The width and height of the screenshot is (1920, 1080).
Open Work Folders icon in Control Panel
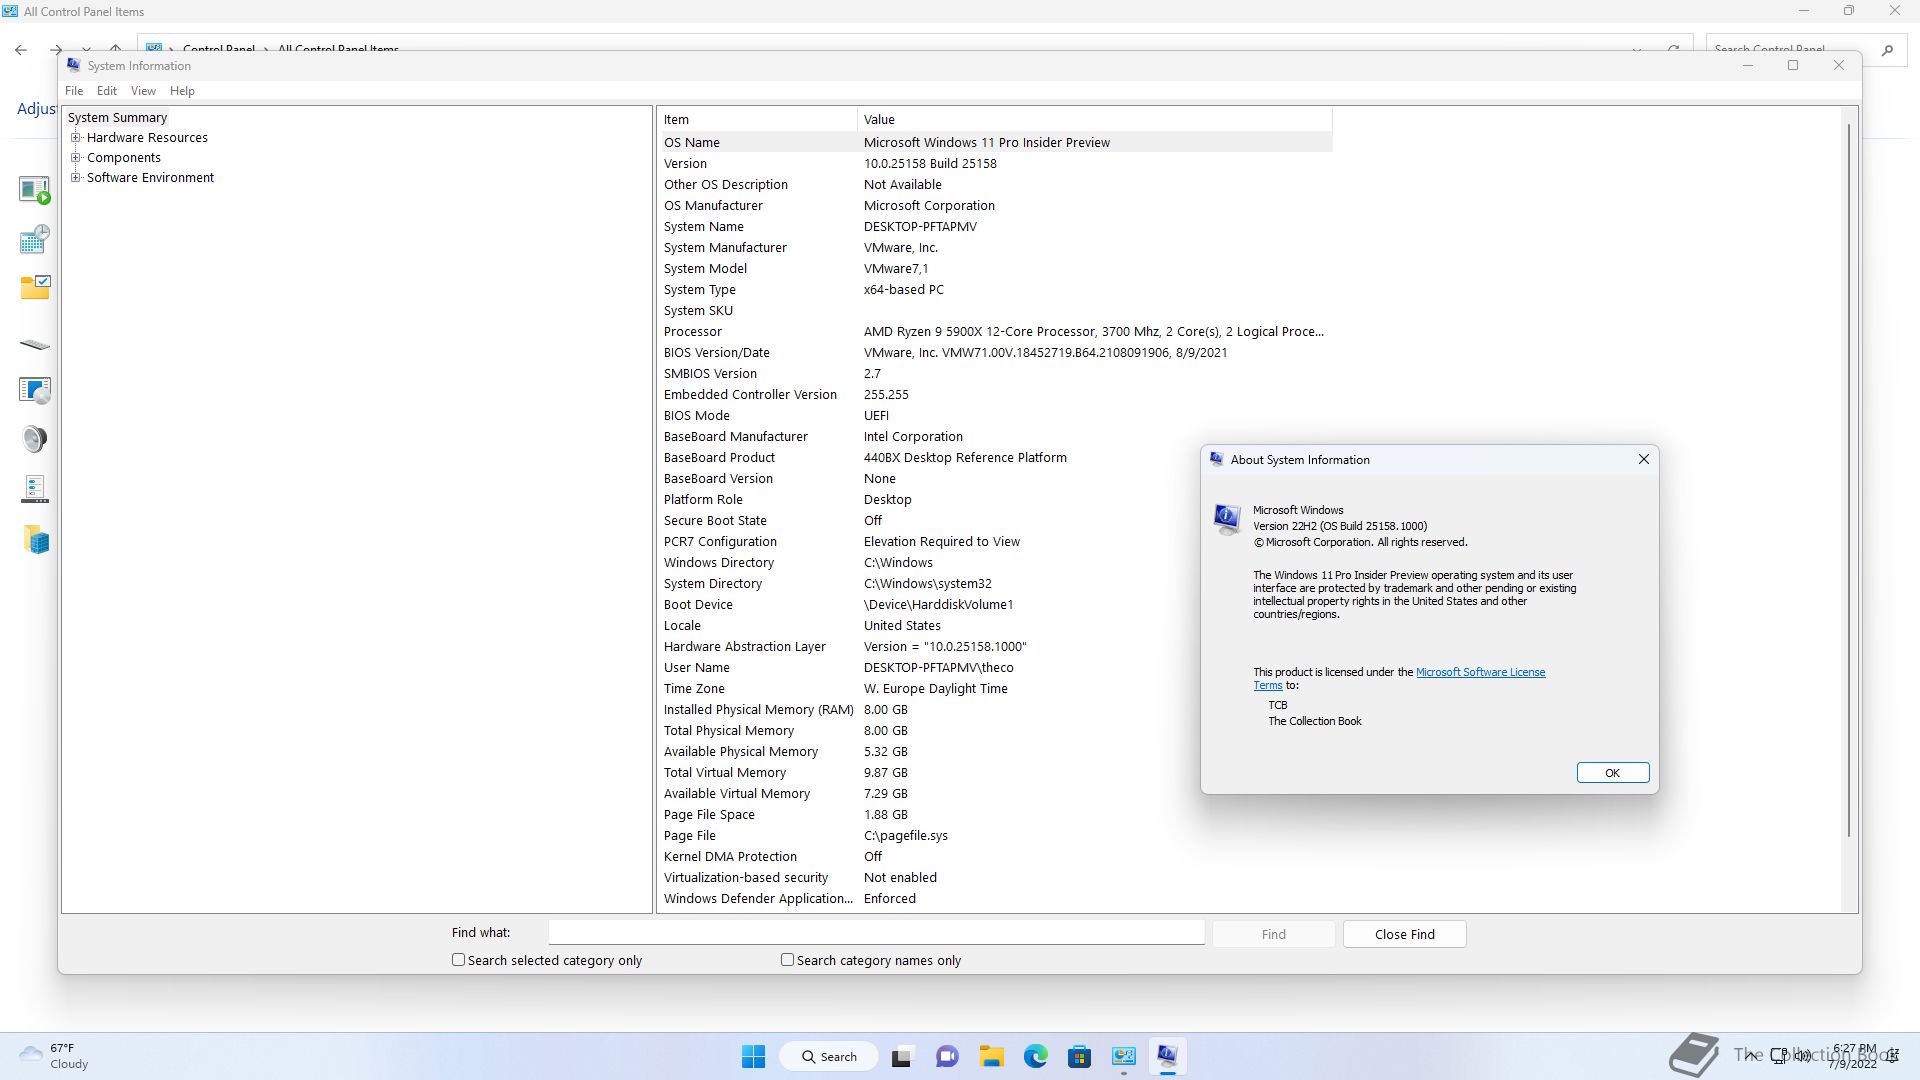pos(37,540)
